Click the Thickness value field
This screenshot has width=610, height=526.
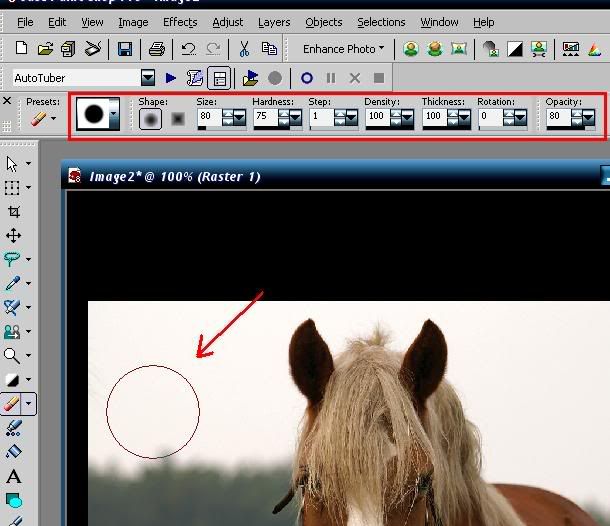(x=435, y=116)
